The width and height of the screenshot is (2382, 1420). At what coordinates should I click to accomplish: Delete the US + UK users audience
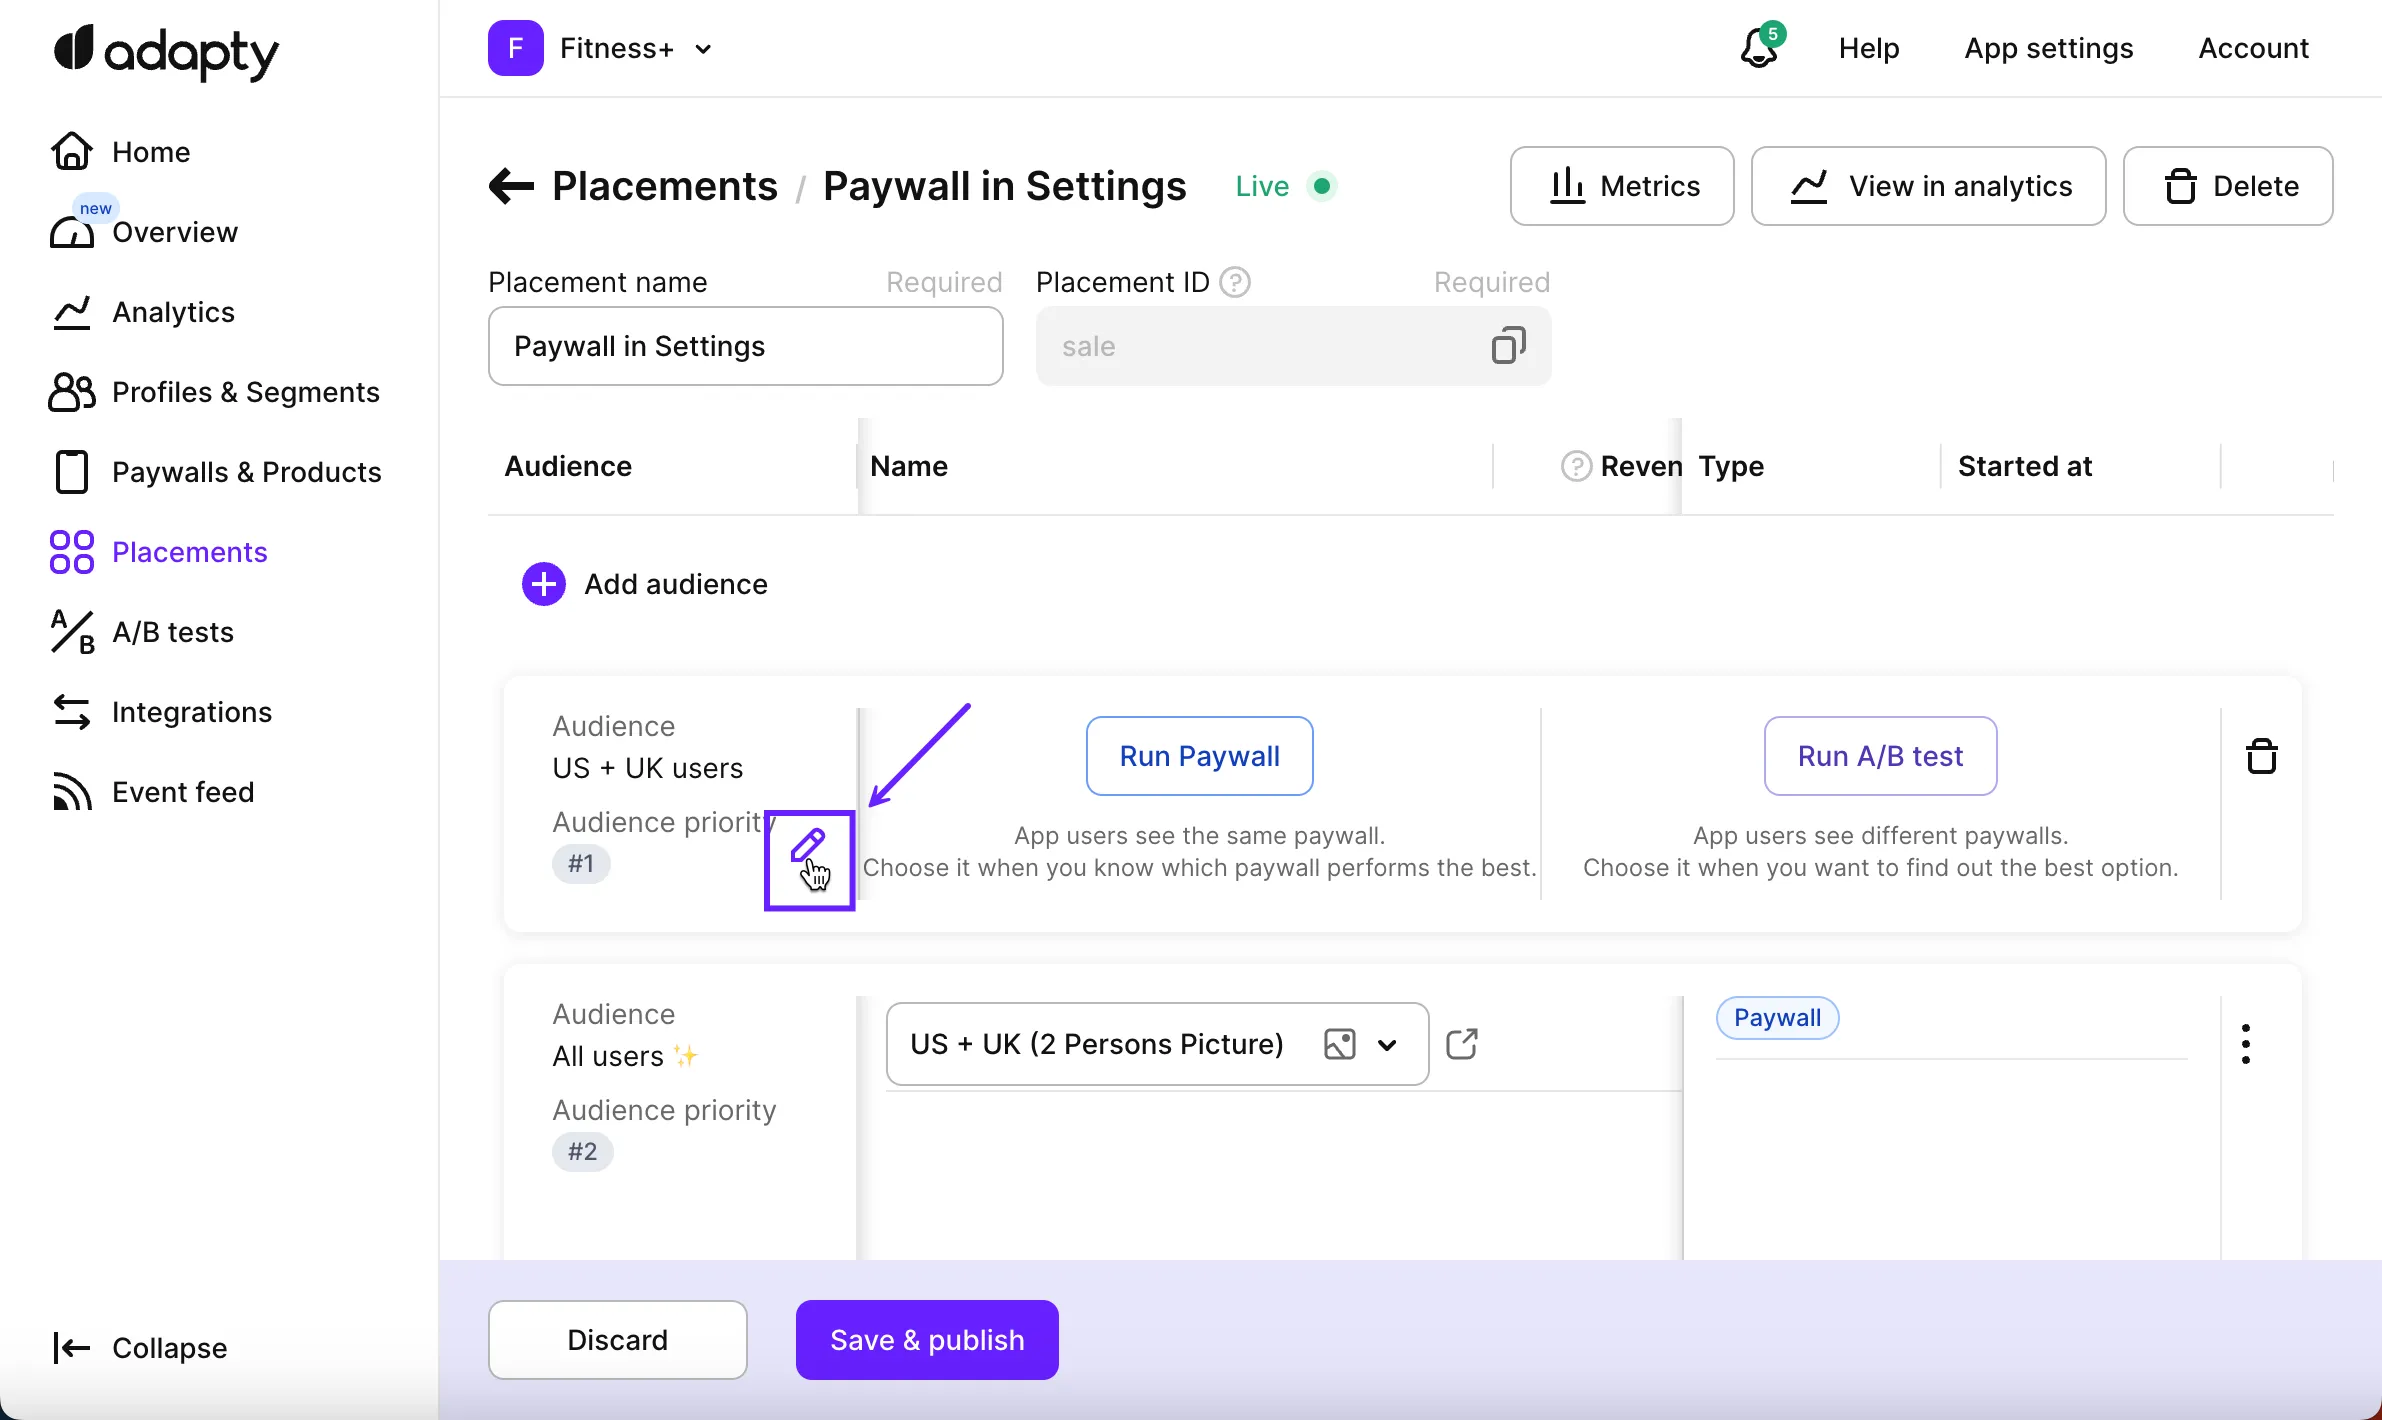coord(2261,757)
